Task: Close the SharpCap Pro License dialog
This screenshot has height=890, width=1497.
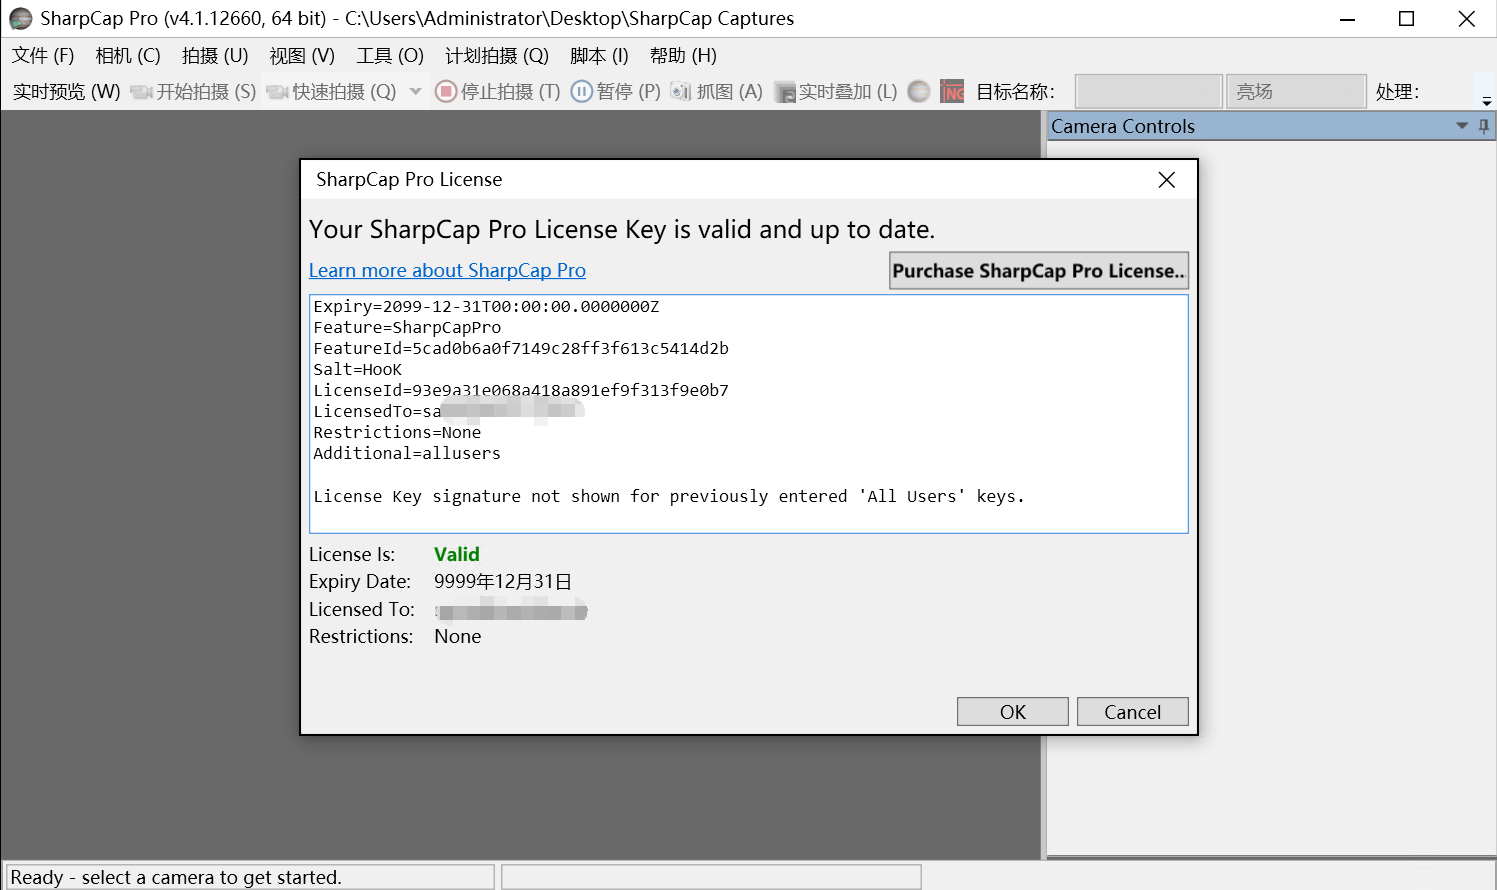Action: coord(1166,180)
